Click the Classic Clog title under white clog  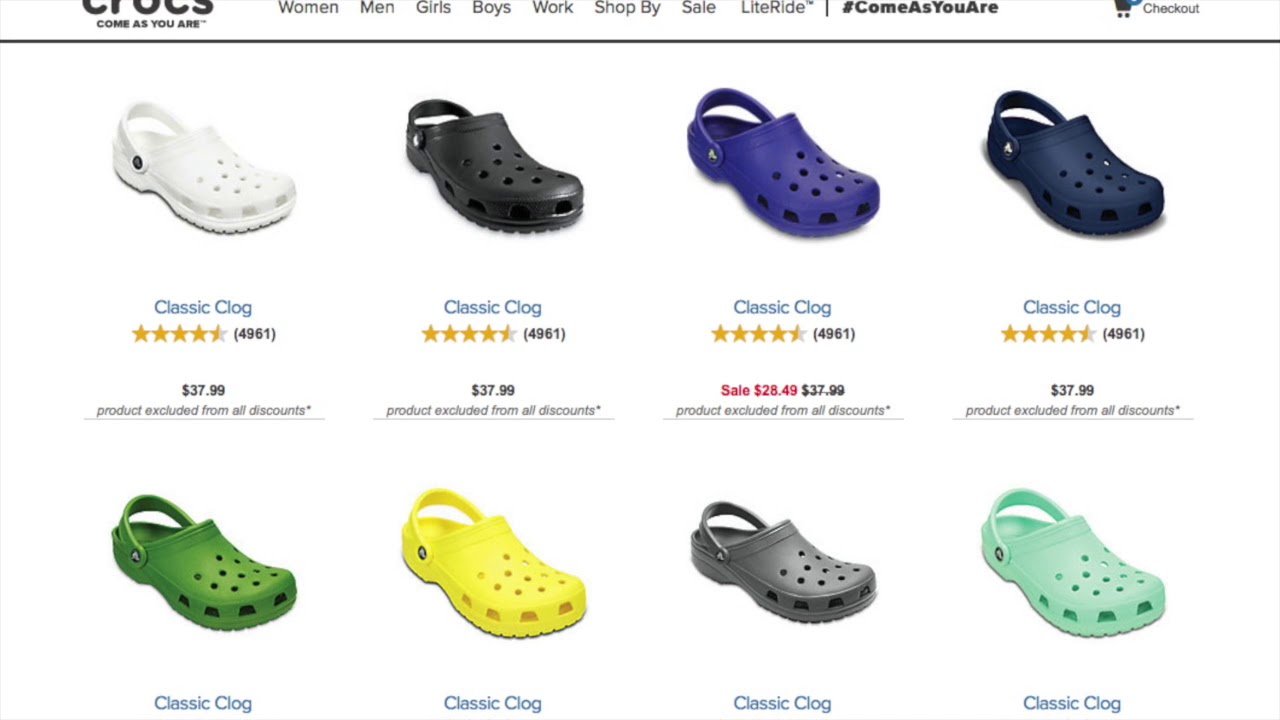[x=203, y=307]
